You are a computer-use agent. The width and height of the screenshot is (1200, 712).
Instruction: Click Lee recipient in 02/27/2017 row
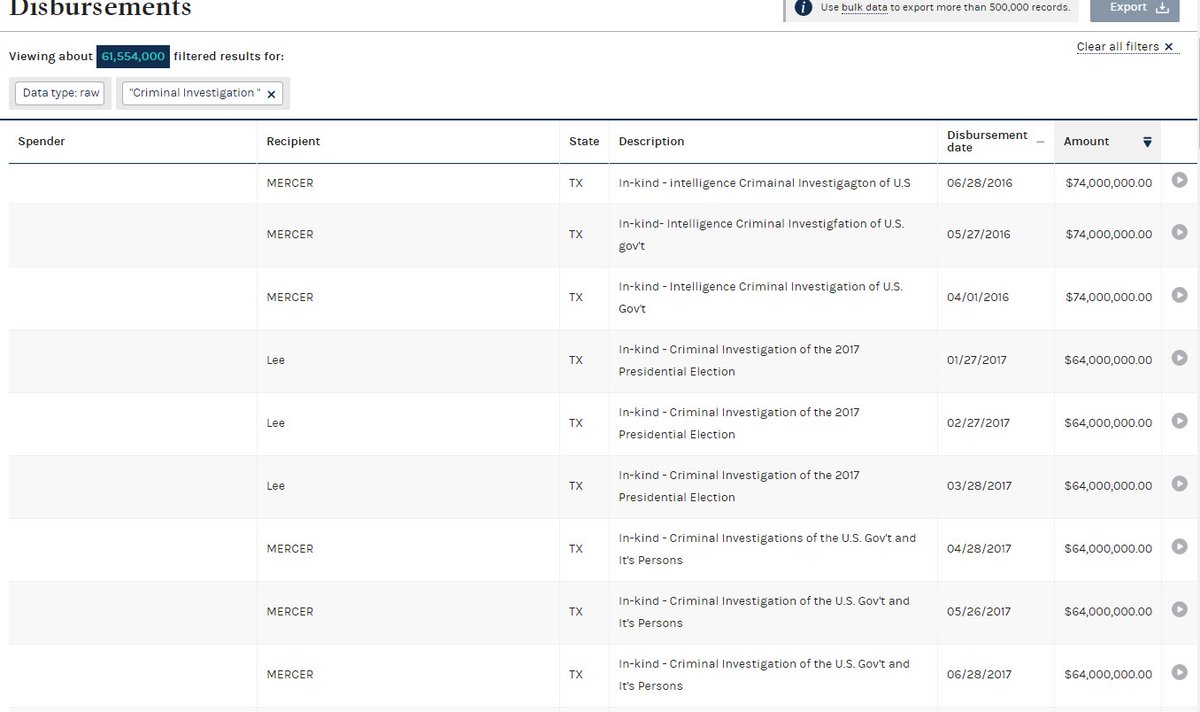click(276, 424)
